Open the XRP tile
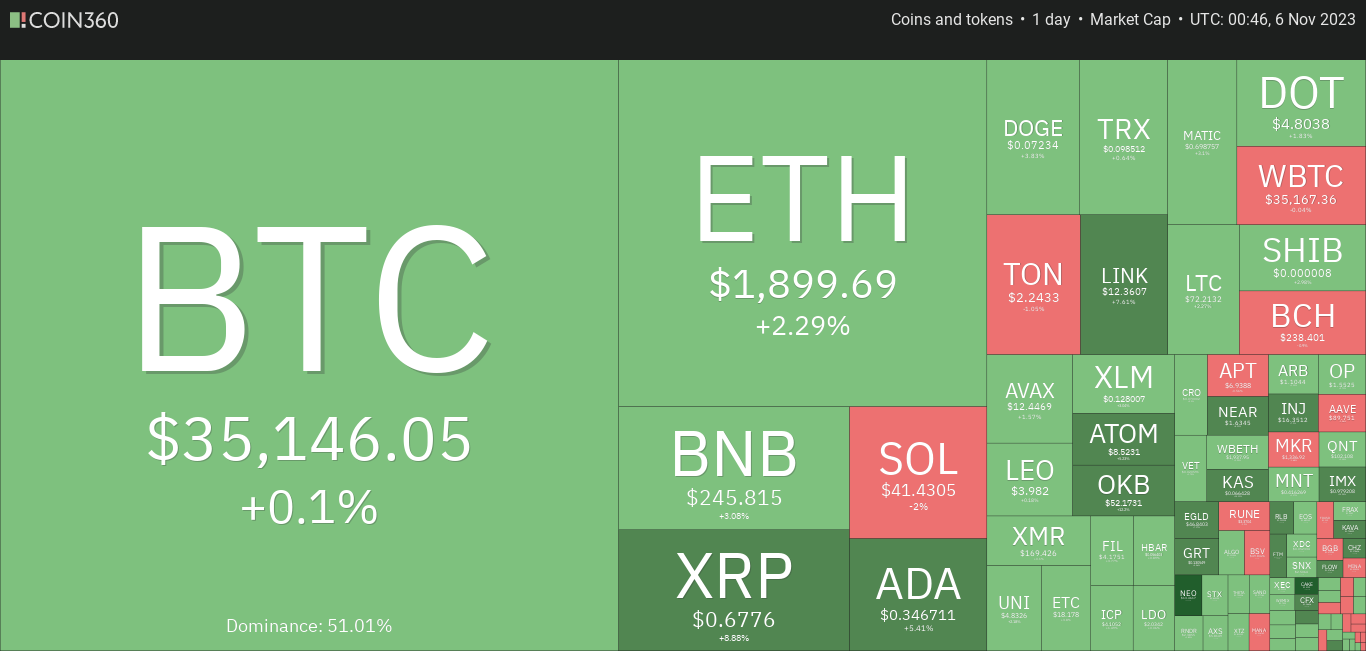Screen dimensions: 1366x651 [734, 590]
